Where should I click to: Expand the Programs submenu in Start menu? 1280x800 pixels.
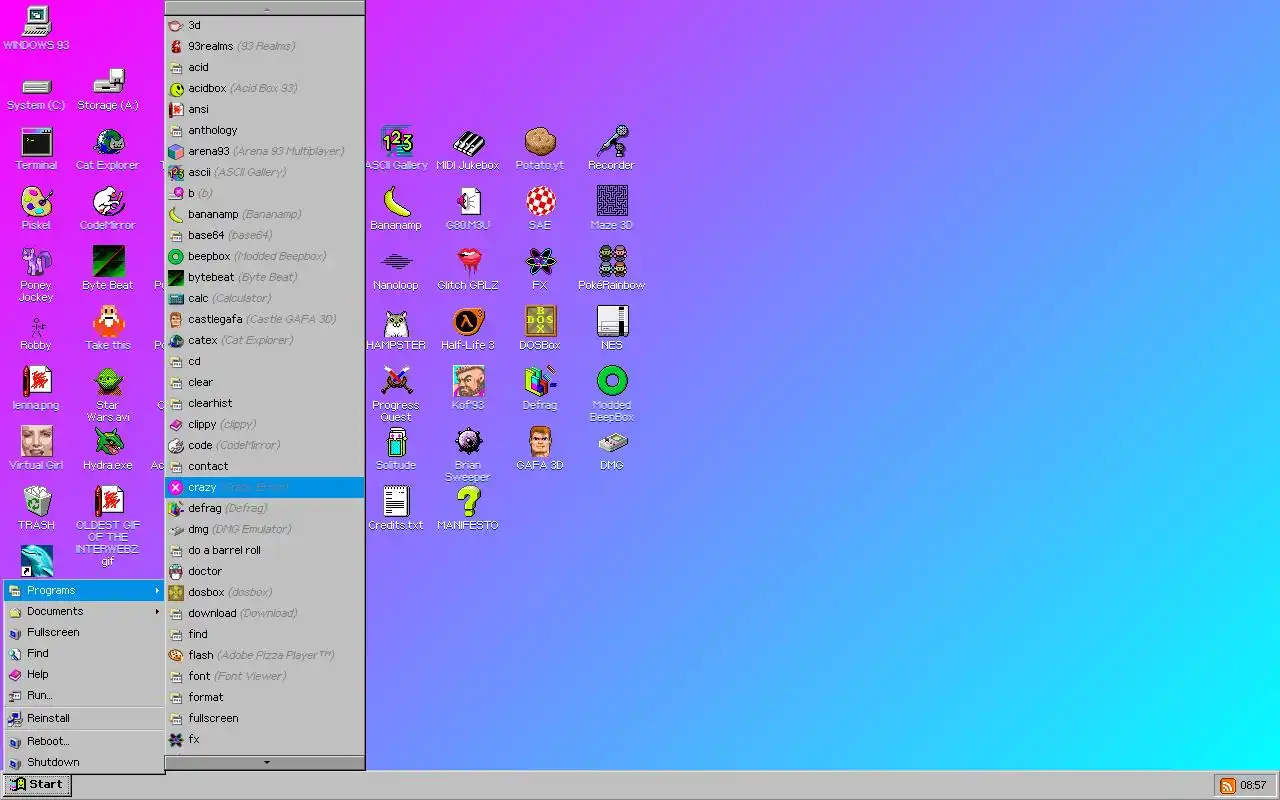(84, 590)
